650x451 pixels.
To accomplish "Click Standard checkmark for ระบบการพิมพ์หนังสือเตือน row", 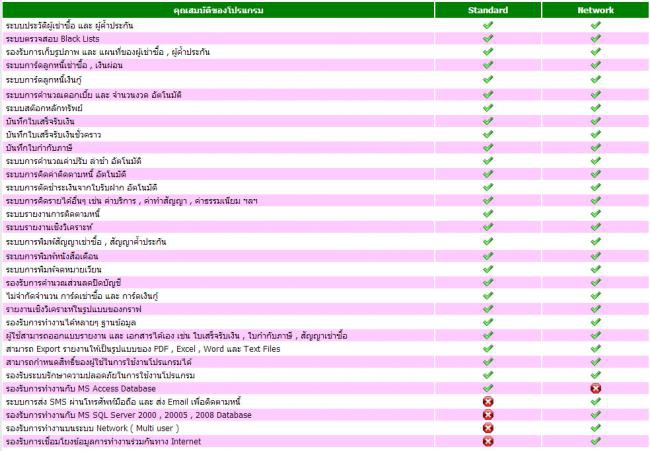I will click(x=488, y=256).
